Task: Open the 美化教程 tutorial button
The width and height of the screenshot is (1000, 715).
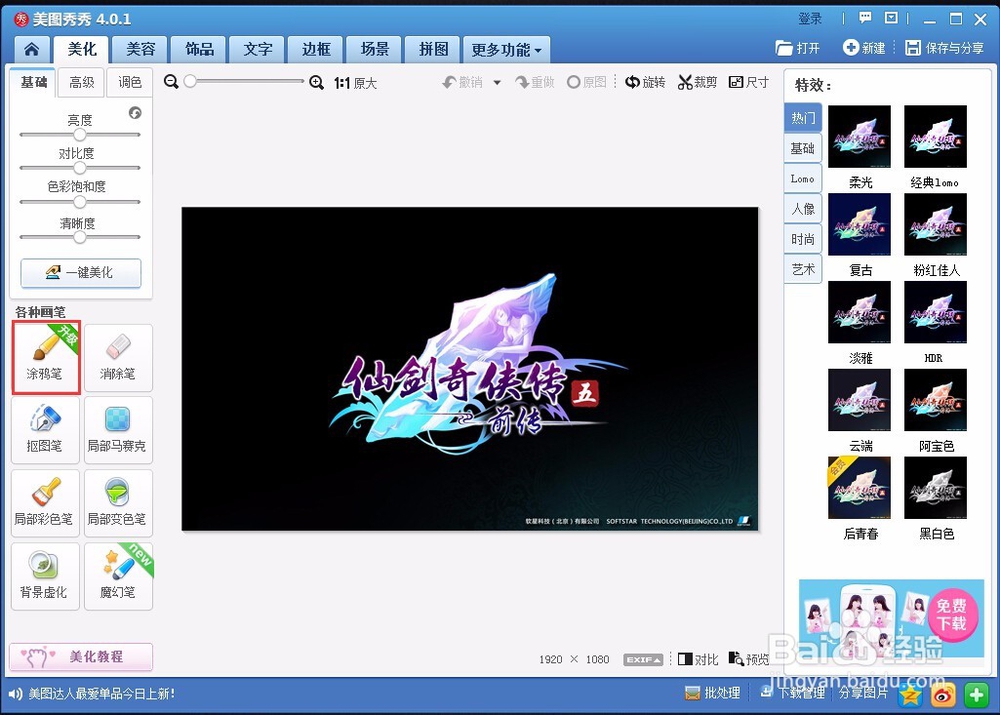Action: coord(81,656)
